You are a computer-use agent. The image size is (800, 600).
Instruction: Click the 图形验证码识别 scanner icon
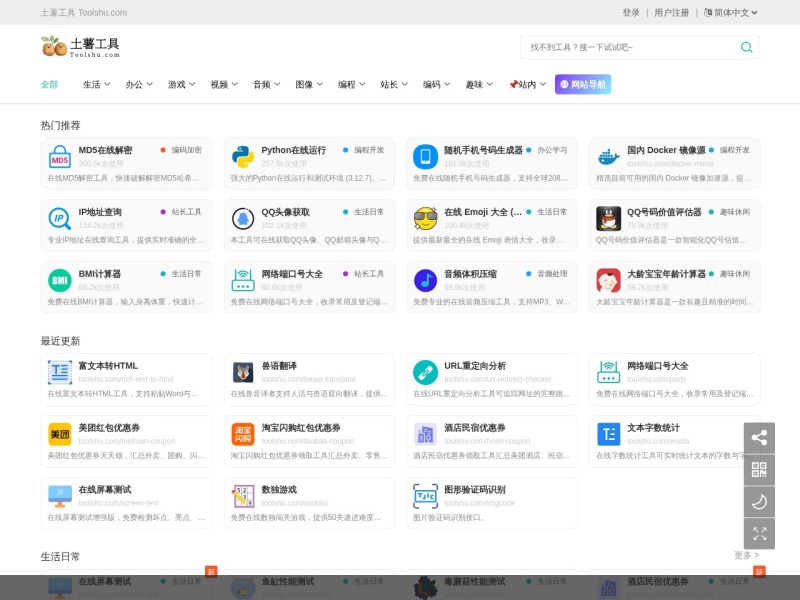point(426,496)
